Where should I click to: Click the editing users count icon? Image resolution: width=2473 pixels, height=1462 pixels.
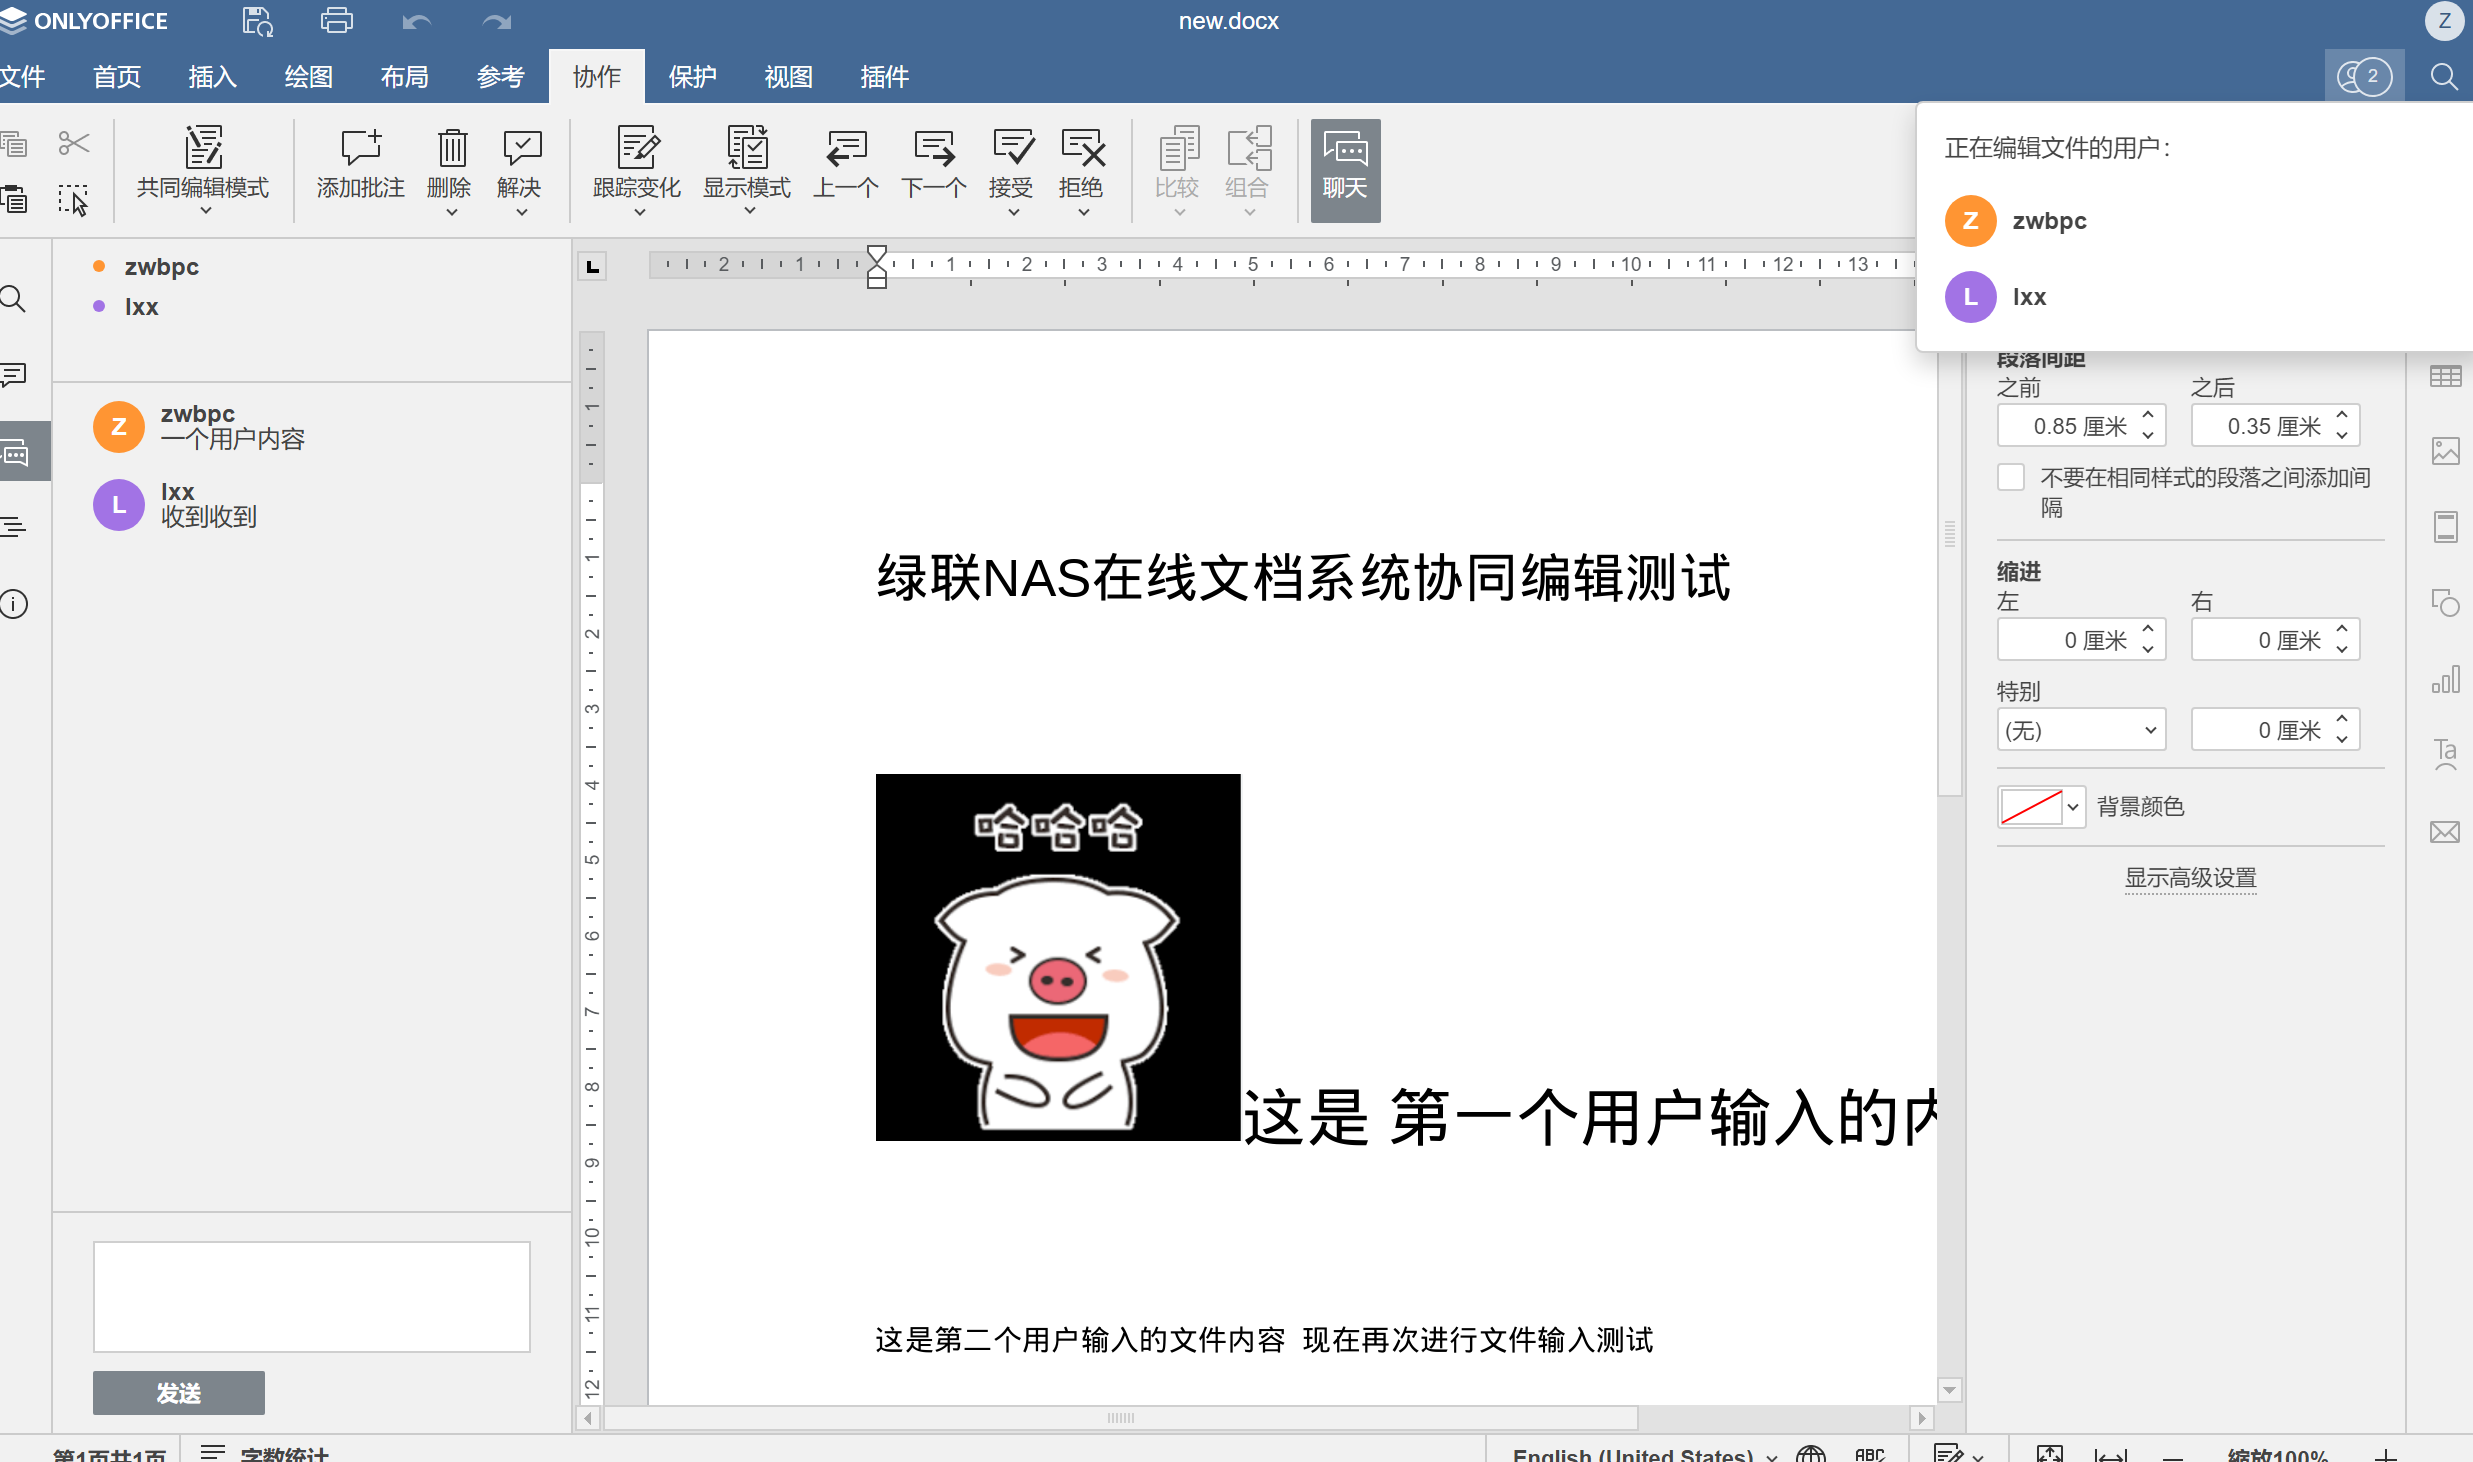click(2364, 77)
